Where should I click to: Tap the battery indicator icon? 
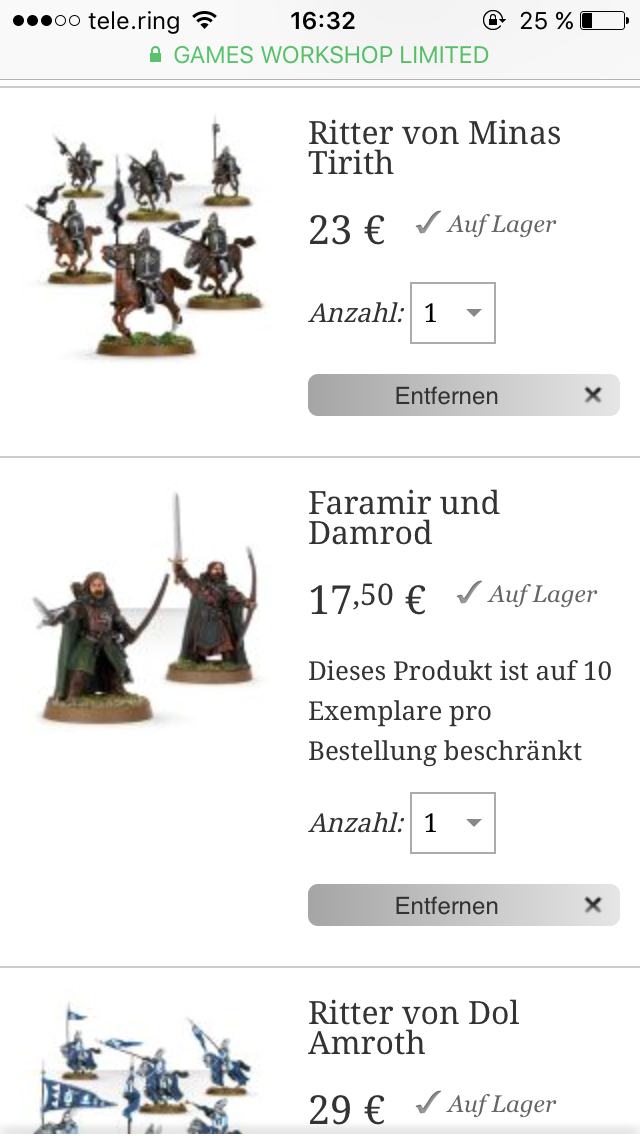point(604,20)
